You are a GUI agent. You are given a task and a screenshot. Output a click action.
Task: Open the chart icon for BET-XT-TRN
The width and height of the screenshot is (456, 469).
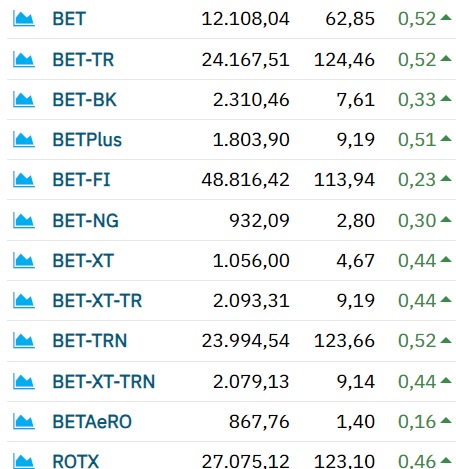pos(24,382)
